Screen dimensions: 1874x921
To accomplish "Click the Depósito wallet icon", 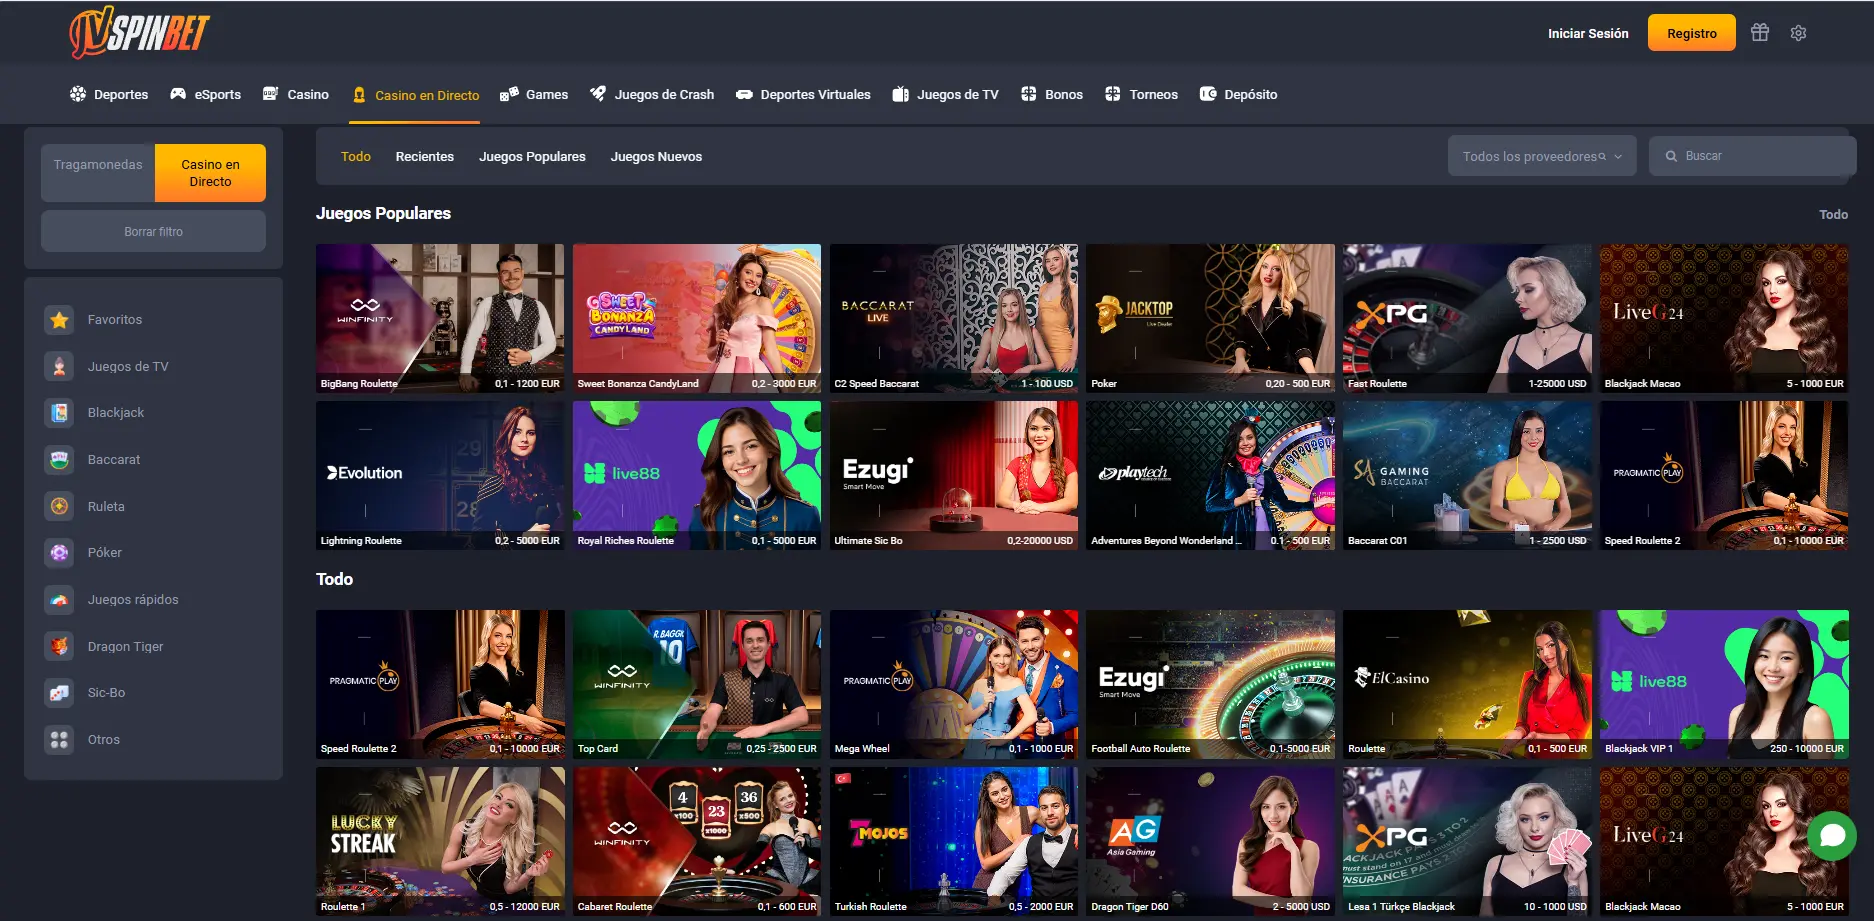I will click(x=1208, y=94).
